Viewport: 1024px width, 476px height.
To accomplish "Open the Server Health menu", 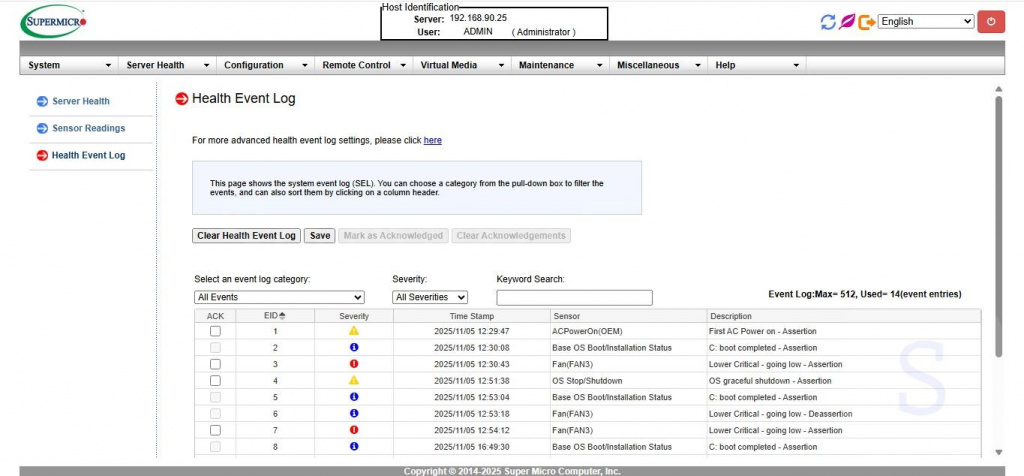I will point(166,65).
